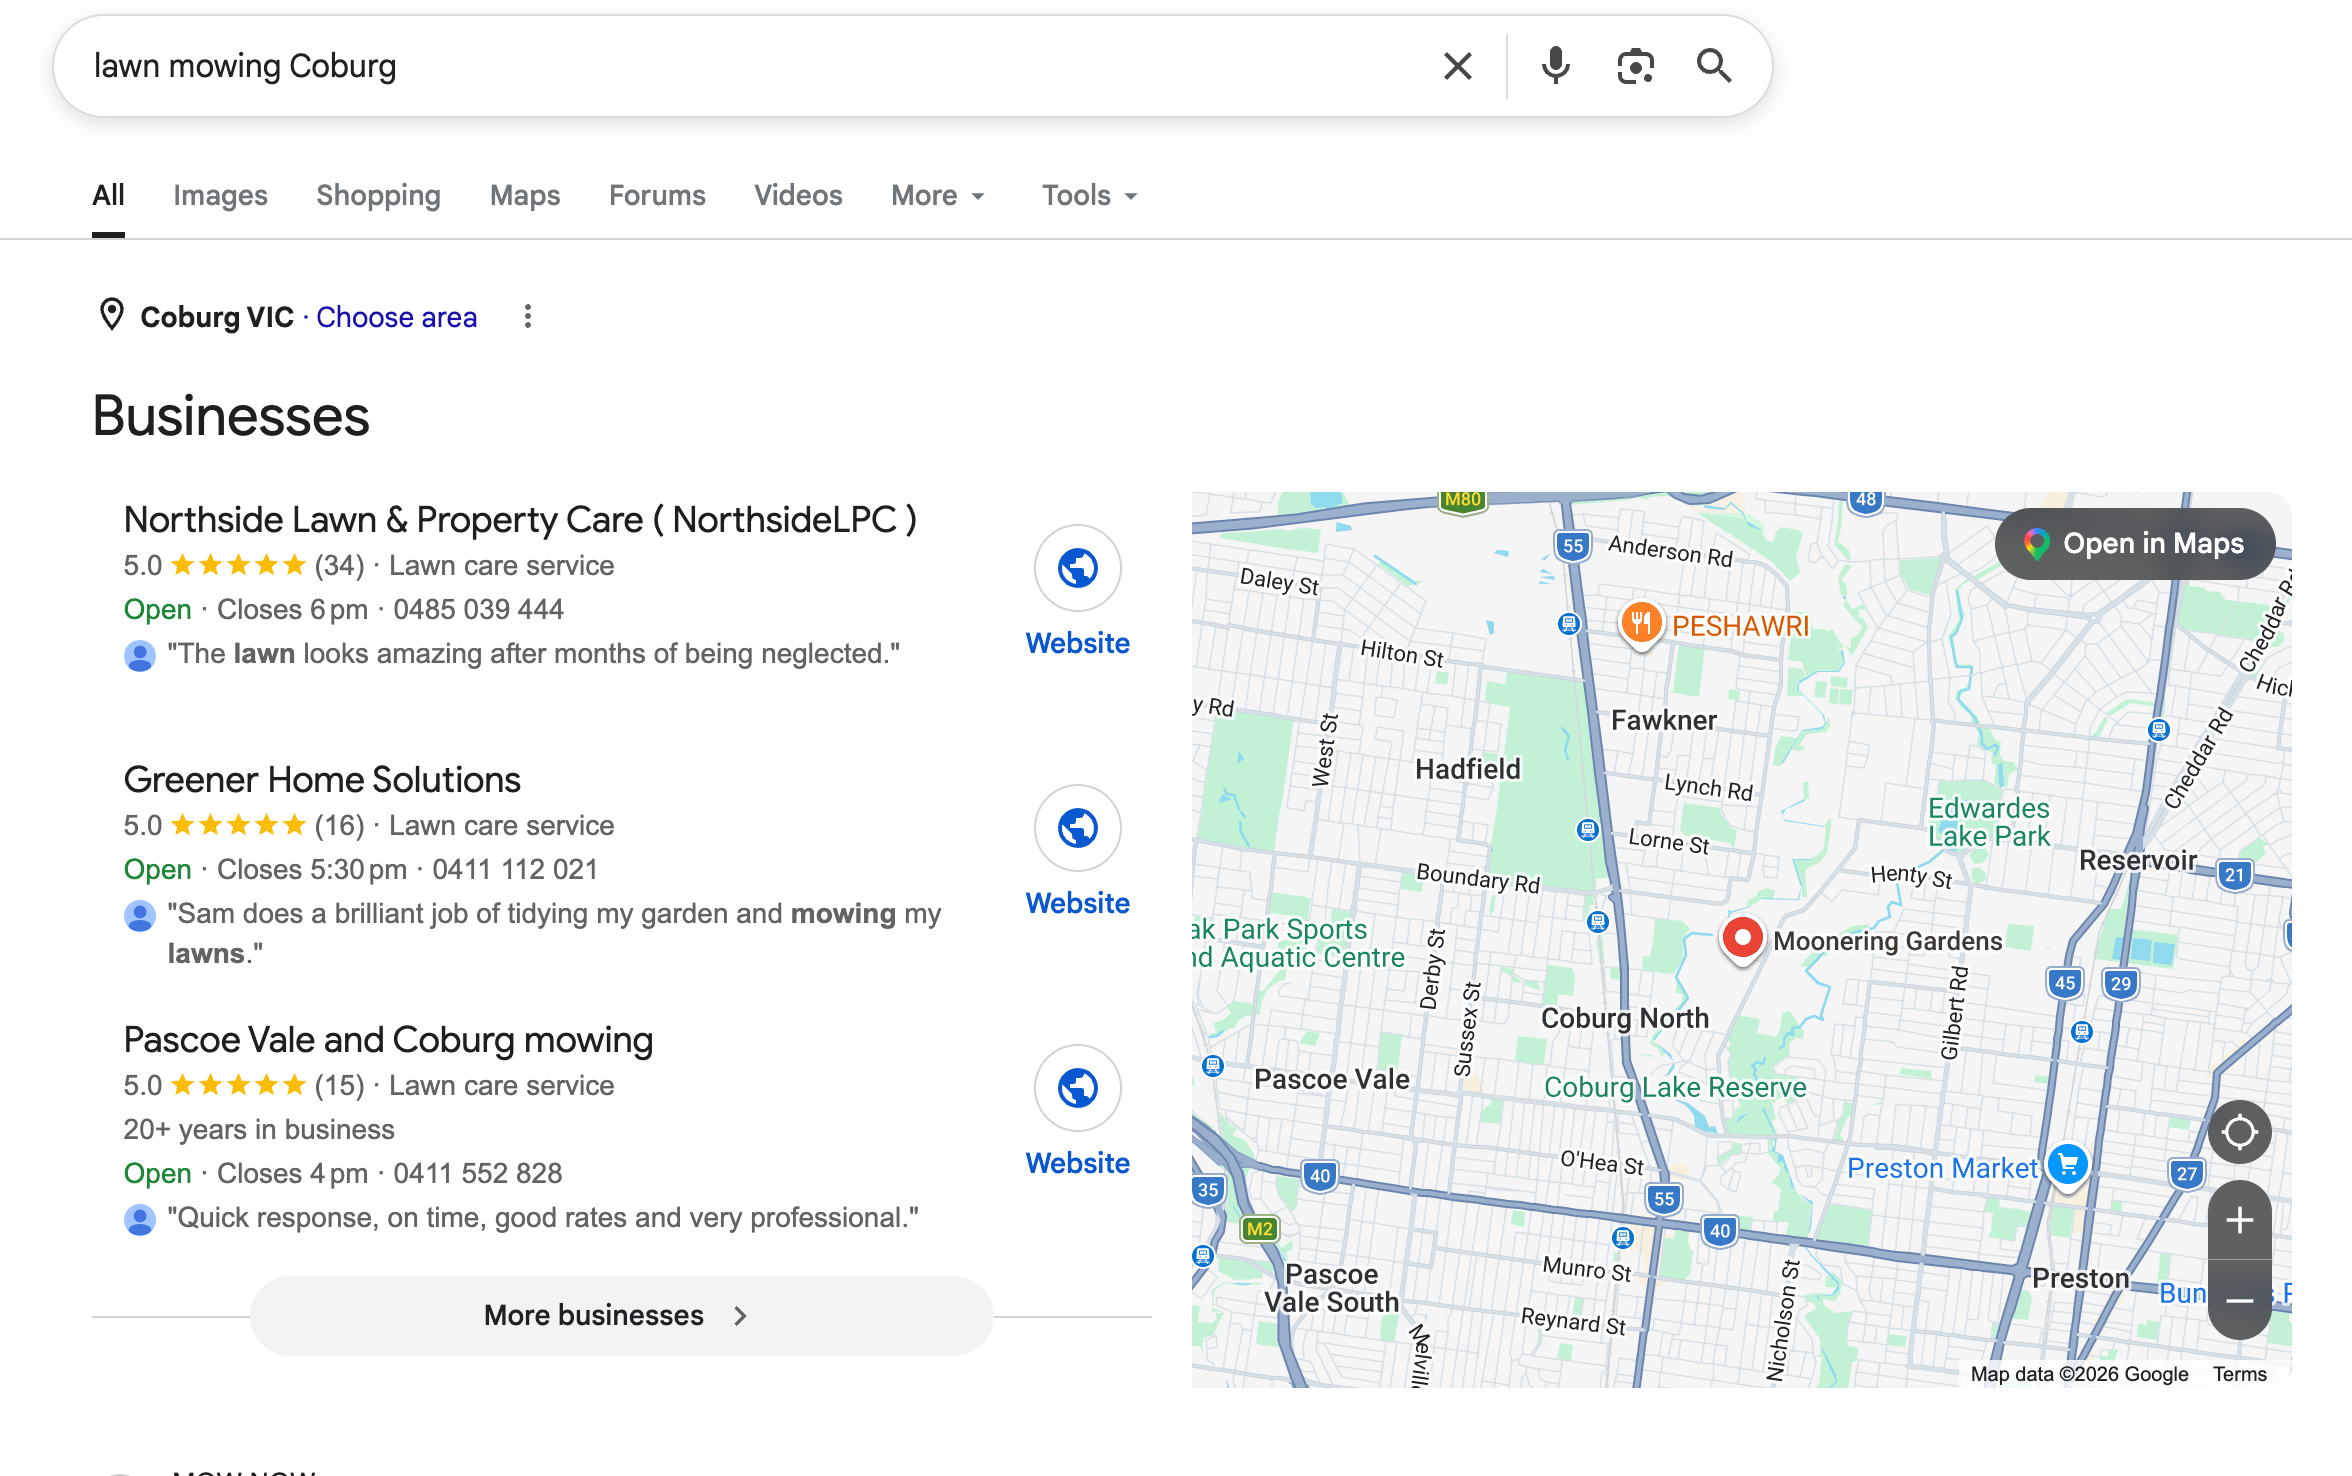Zoom out on the map with minus button
This screenshot has width=2352, height=1476.
click(x=2239, y=1300)
